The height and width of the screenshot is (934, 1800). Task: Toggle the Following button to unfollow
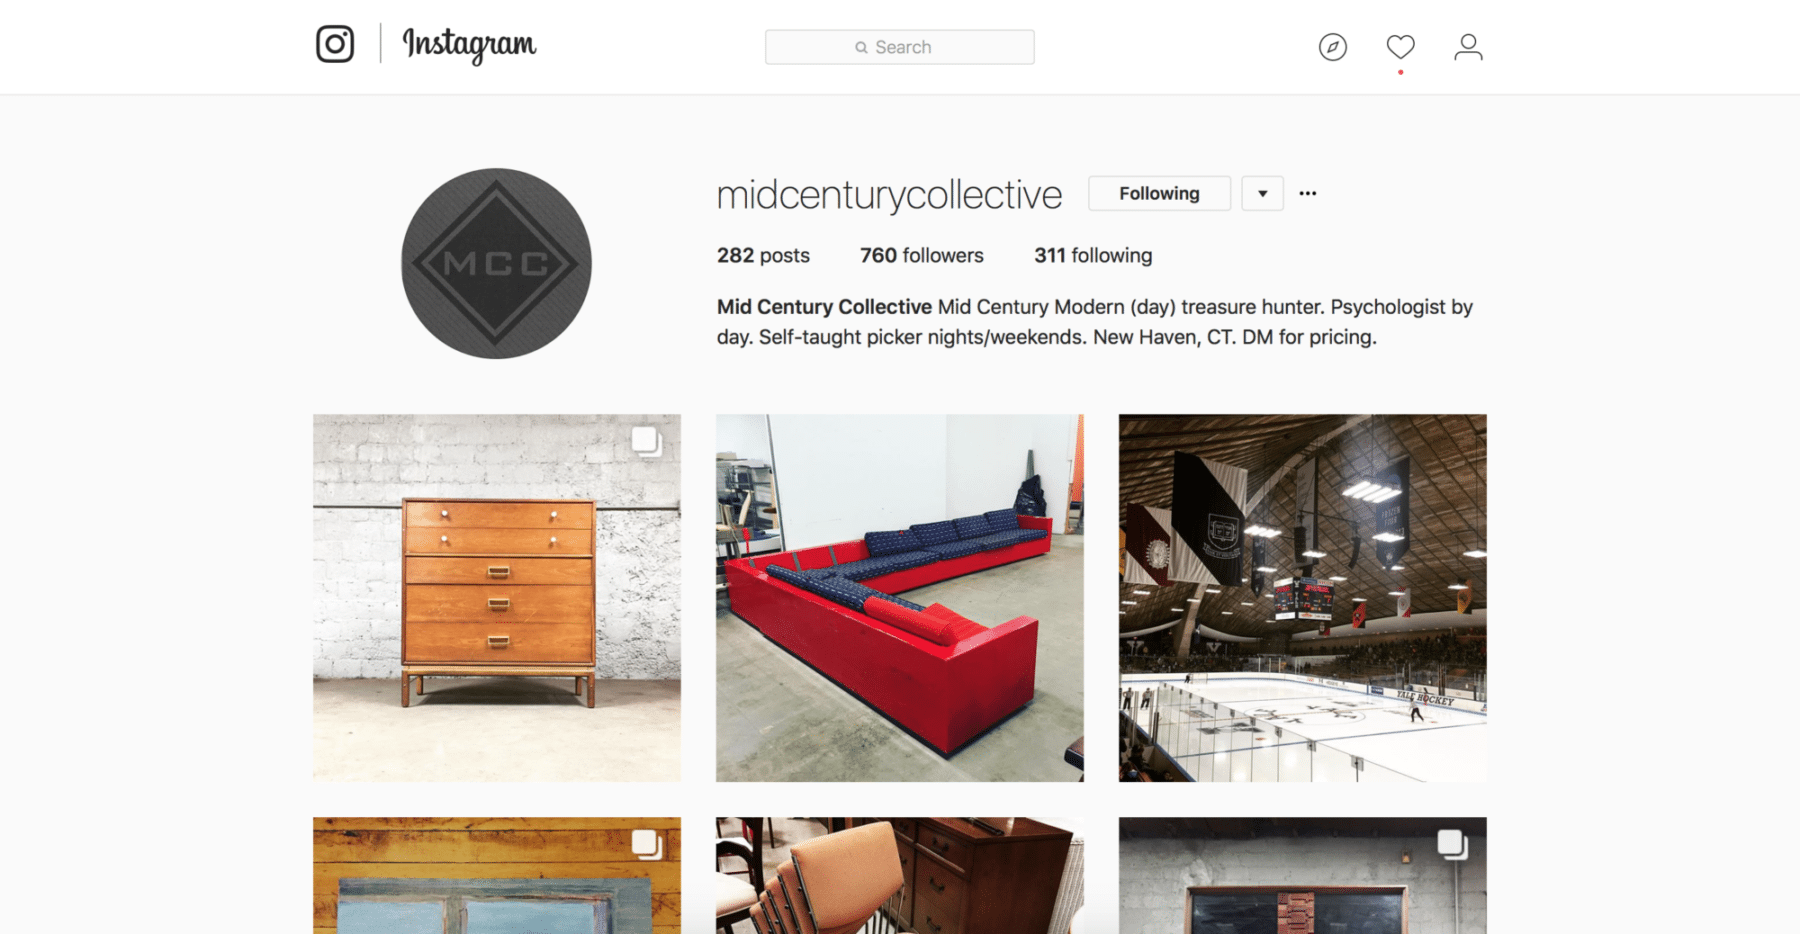[1159, 193]
